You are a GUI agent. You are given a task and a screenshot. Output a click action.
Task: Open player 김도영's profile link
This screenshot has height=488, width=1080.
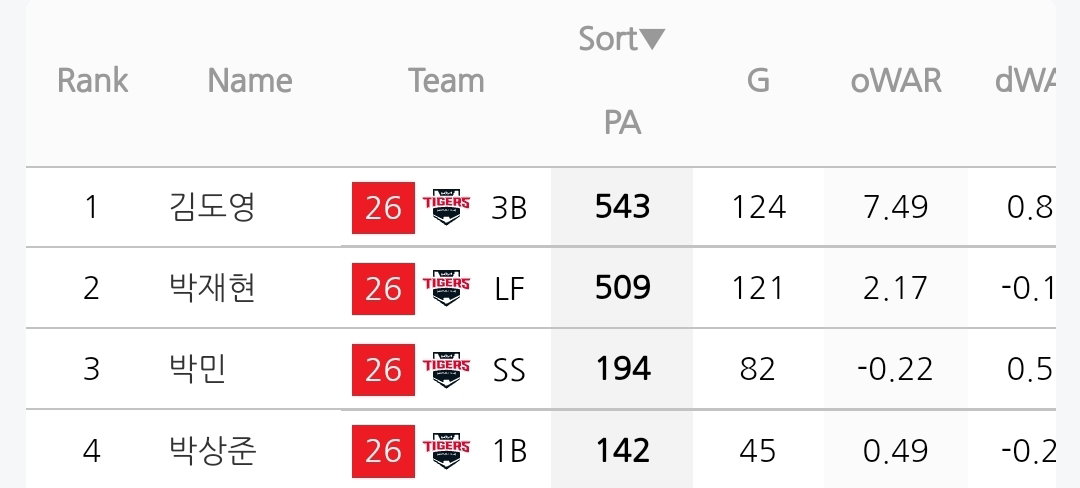[x=212, y=208]
